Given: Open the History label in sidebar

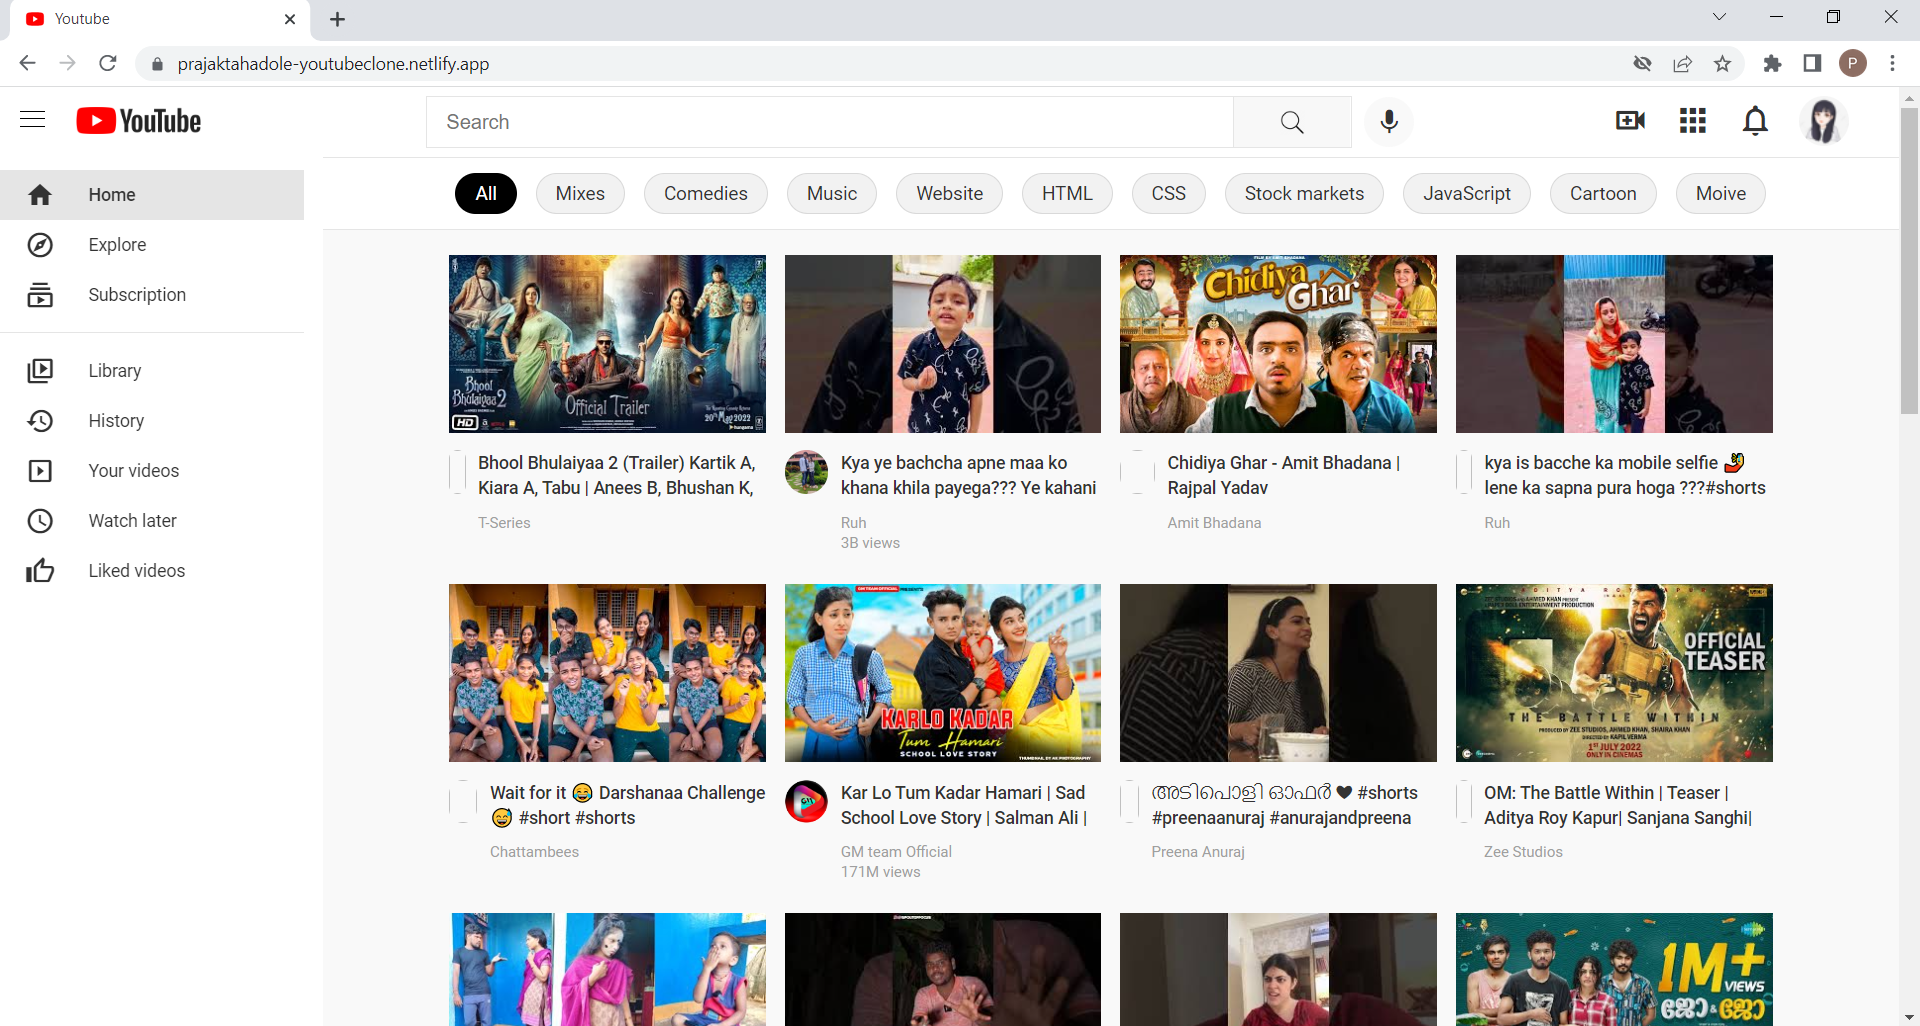Looking at the screenshot, I should point(116,421).
